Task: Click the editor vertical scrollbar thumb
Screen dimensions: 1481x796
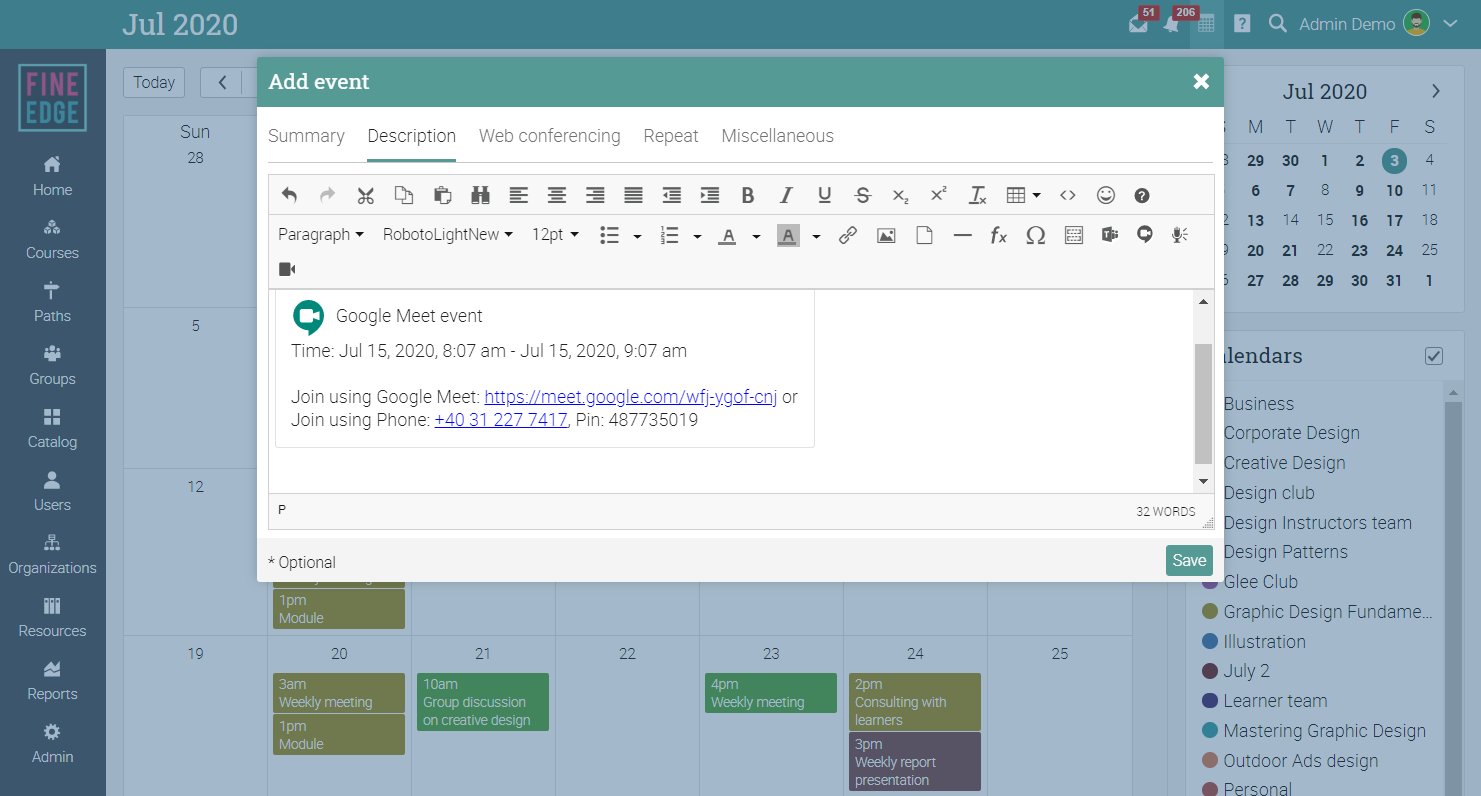Action: 1203,402
